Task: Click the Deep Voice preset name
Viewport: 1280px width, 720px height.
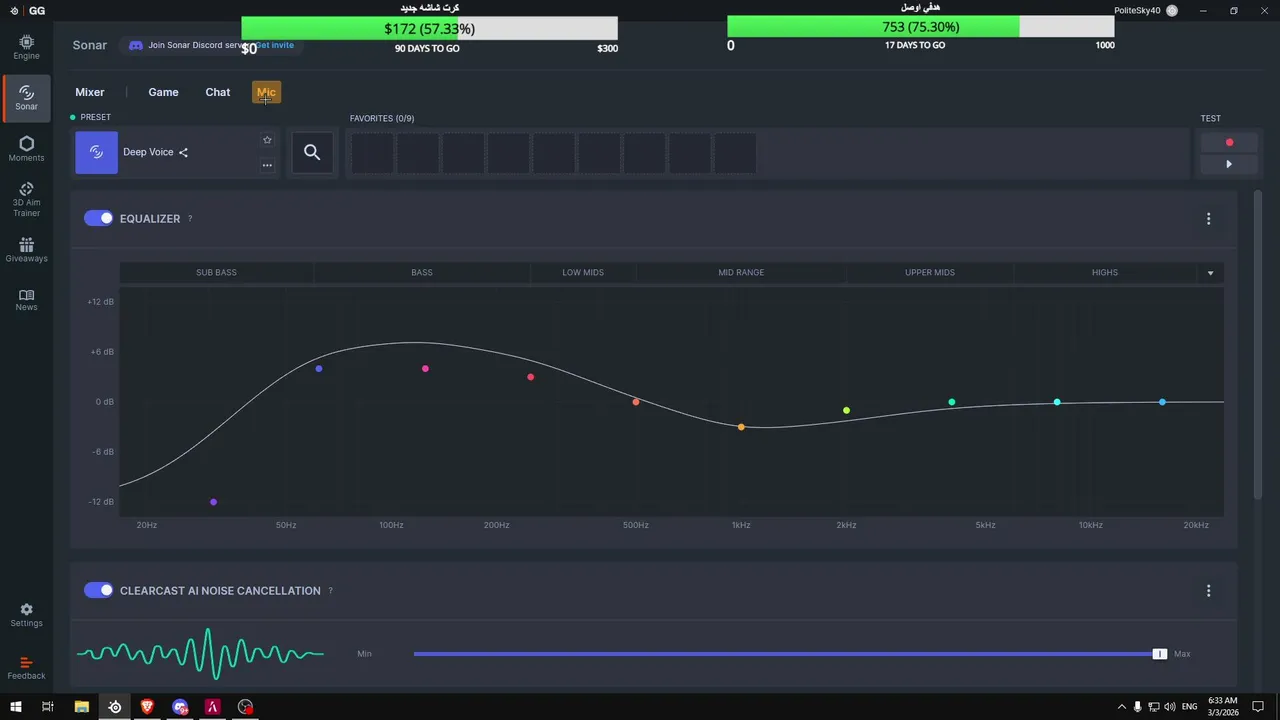Action: [x=148, y=152]
